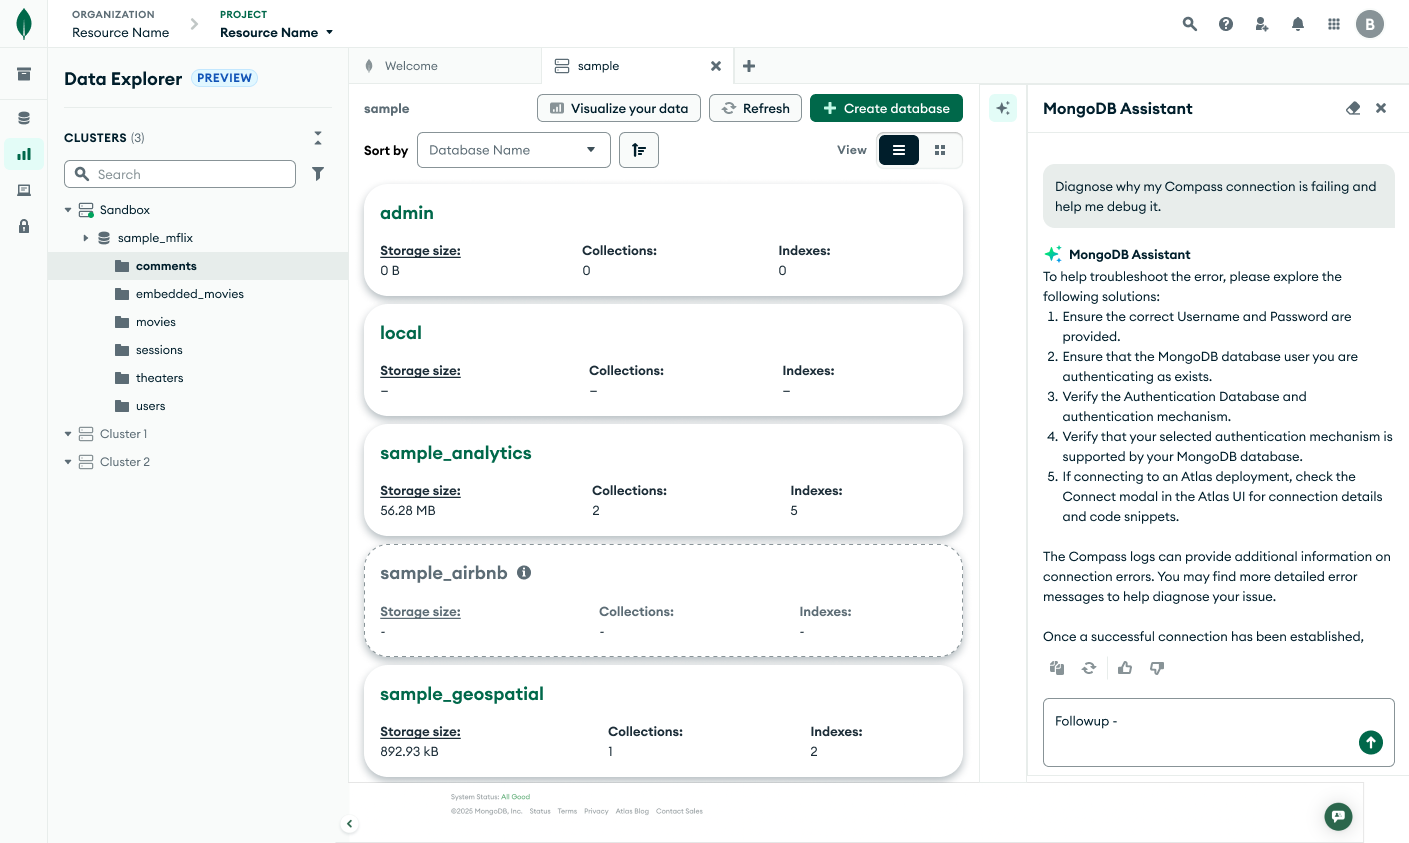The height and width of the screenshot is (843, 1409).
Task: Open the Database Name sort dropdown
Action: pos(513,149)
